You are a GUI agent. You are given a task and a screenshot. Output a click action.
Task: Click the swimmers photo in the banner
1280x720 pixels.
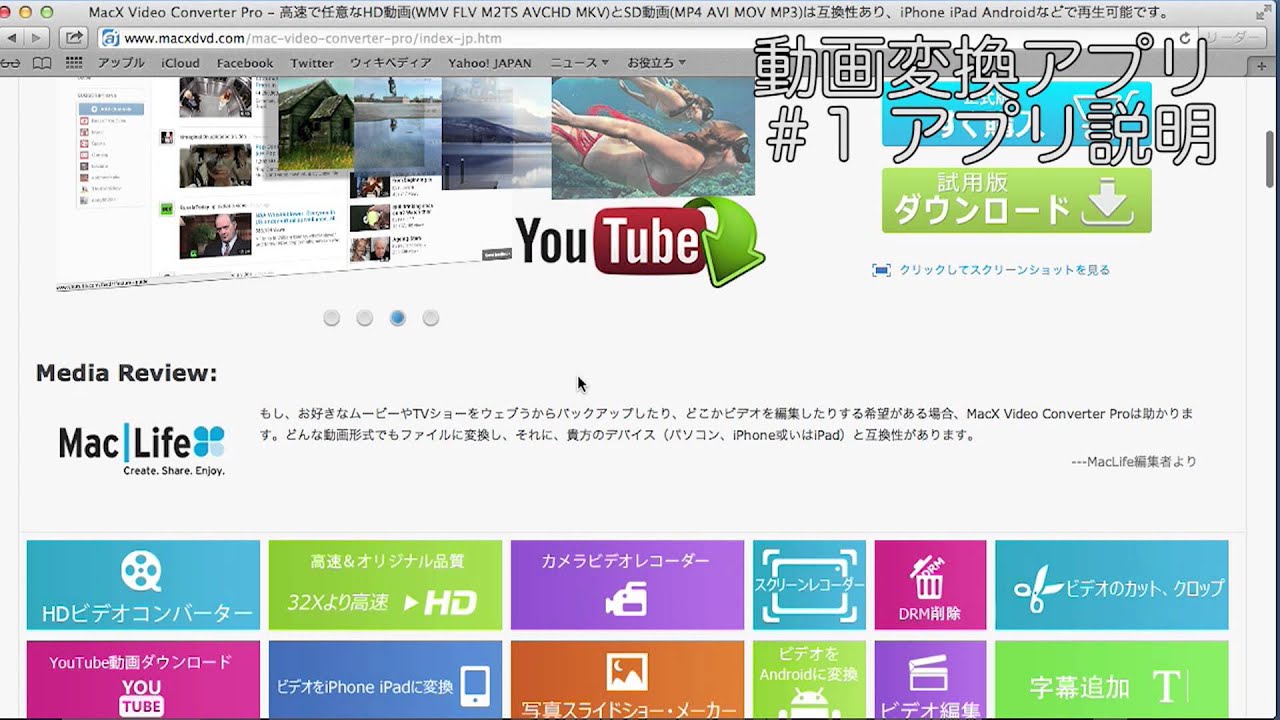point(653,137)
